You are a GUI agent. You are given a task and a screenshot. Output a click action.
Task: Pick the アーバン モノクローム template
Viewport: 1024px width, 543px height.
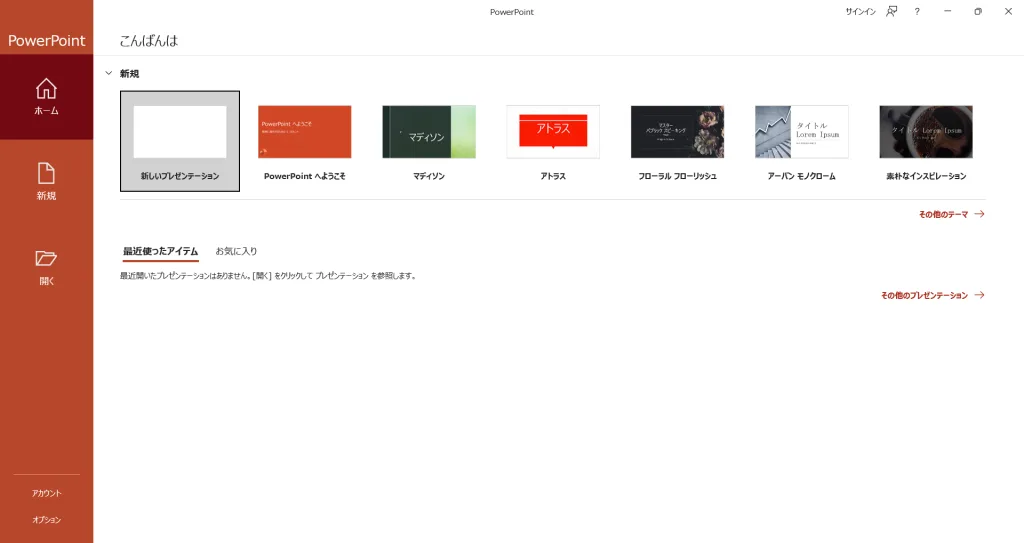pos(801,132)
